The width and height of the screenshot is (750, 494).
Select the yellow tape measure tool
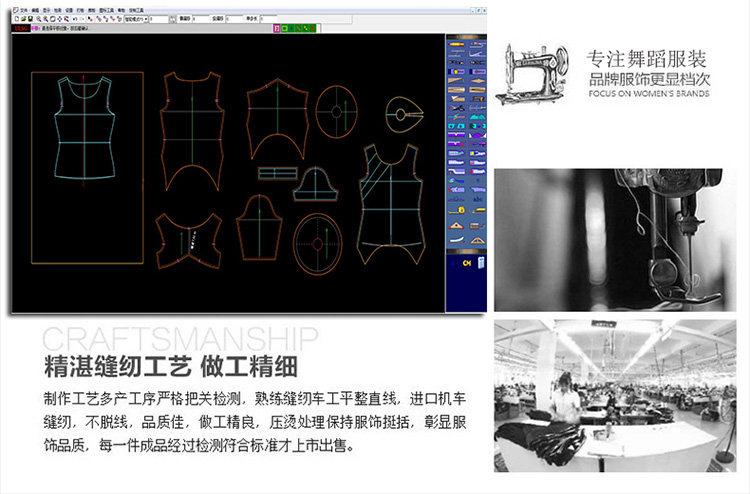pyautogui.click(x=457, y=210)
